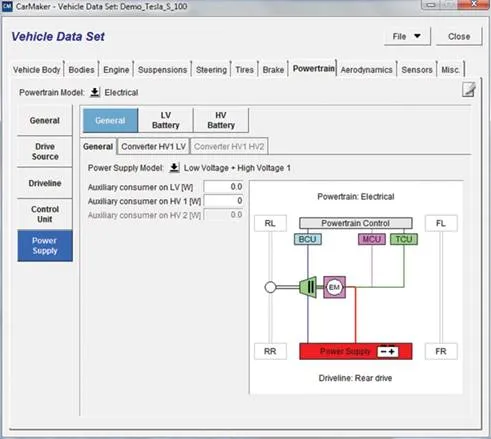Click the FR wheel box
Viewport: 491px width, 439px height.
[441, 351]
